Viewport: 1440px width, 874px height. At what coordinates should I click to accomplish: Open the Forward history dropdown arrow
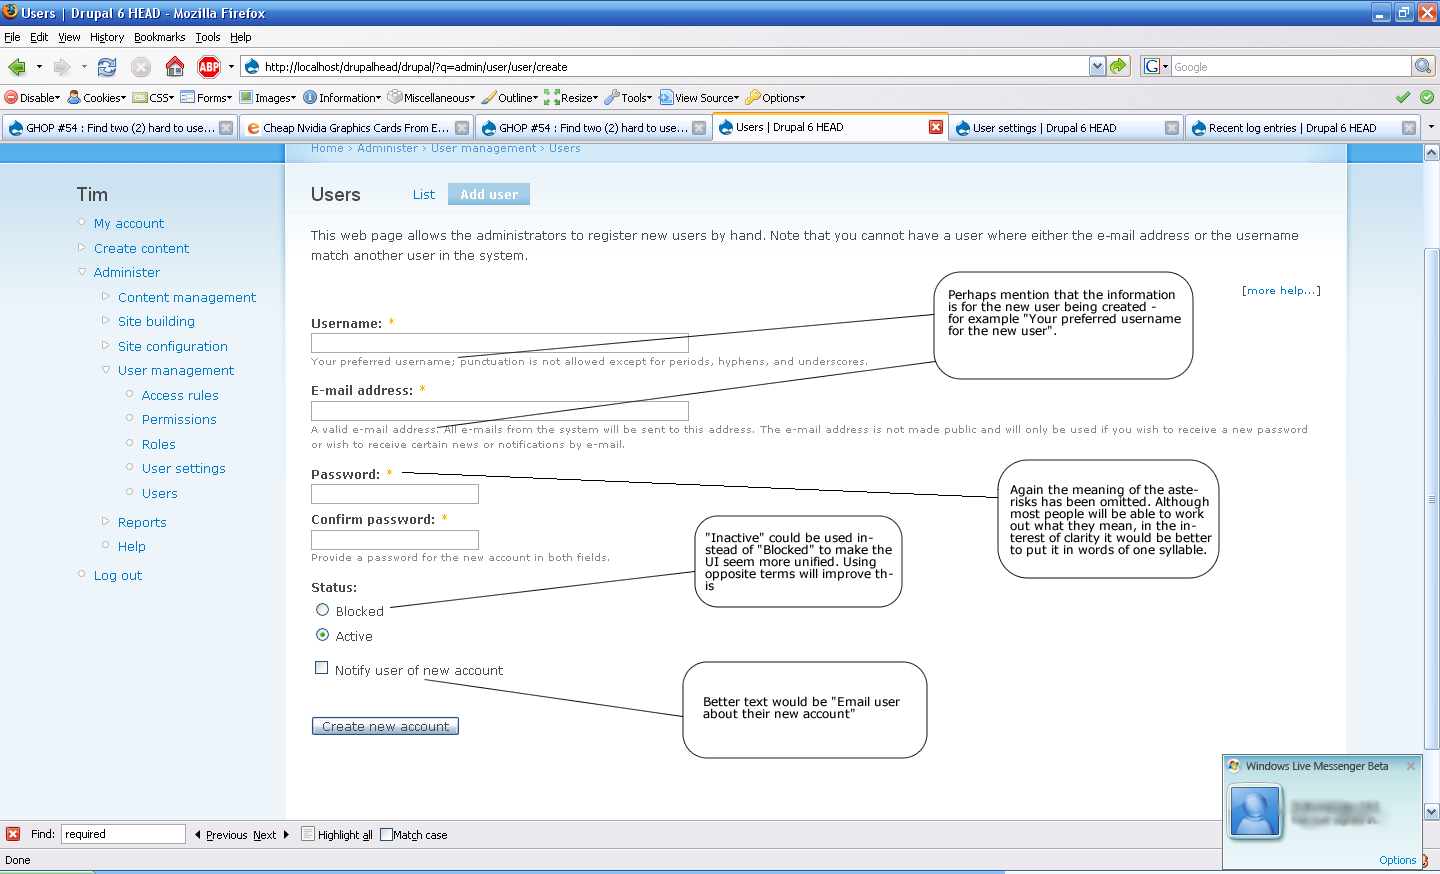pyautogui.click(x=84, y=67)
